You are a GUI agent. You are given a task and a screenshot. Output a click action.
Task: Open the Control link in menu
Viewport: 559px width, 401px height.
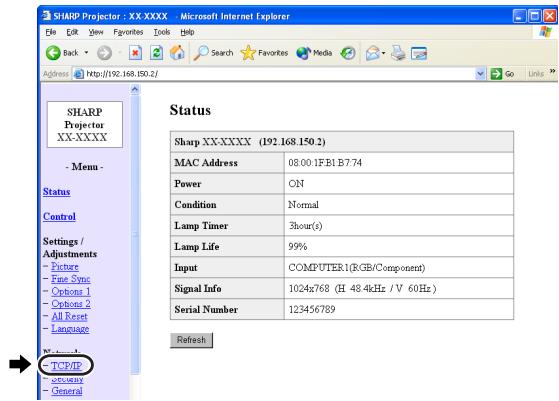[59, 217]
